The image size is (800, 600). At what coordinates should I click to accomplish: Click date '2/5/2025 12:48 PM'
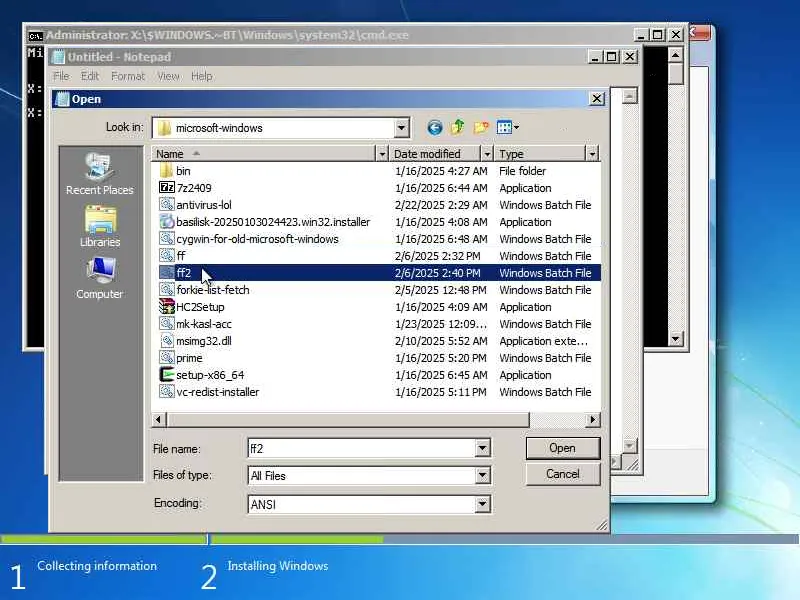coord(441,289)
